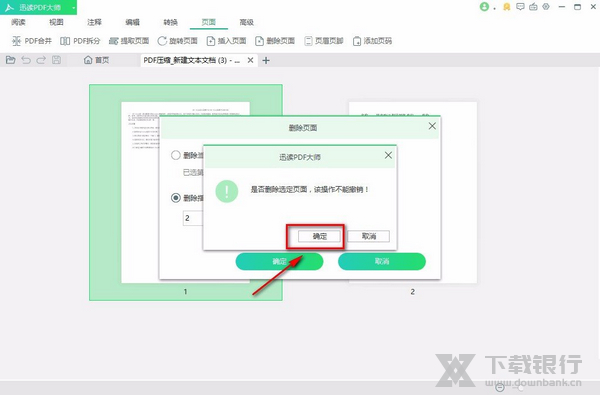This screenshot has width=600, height=395.
Task: Click the gold VIP medal icon
Action: 507,7
